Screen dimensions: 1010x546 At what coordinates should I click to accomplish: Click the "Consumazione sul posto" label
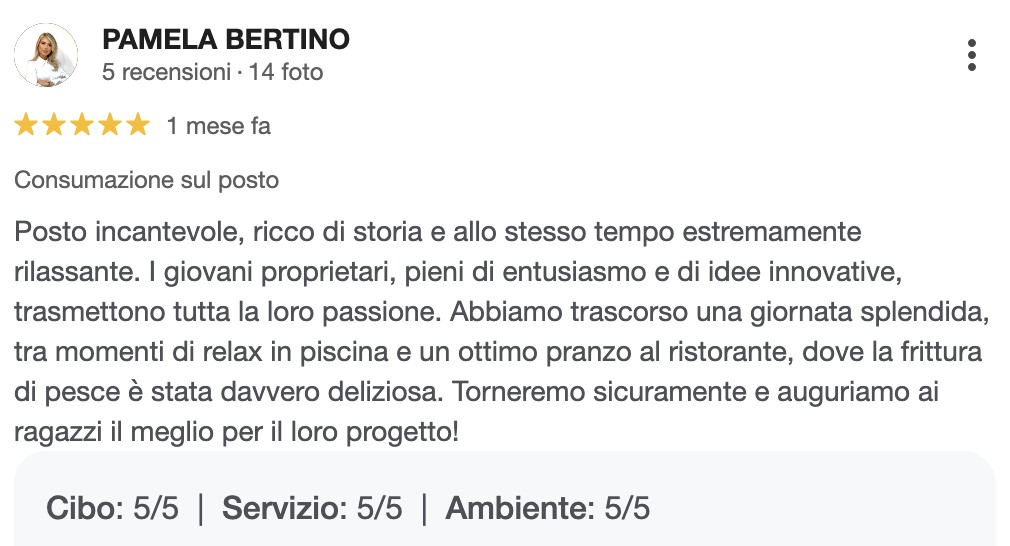coord(146,181)
